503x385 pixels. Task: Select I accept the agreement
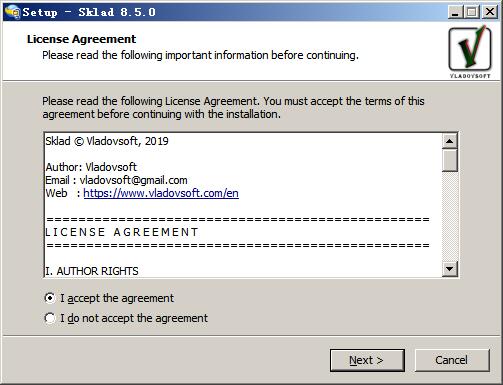click(109, 298)
